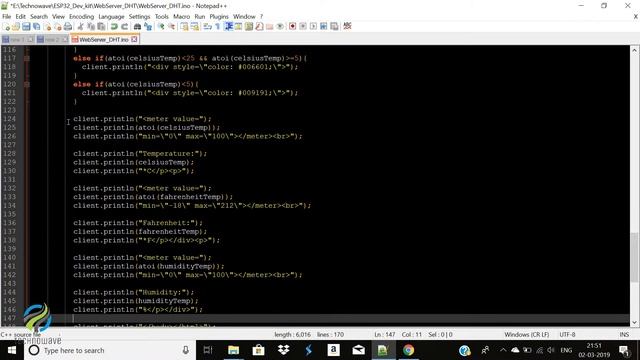Click the Stop Recording macro icon
640x360 pixels.
click(x=303, y=27)
